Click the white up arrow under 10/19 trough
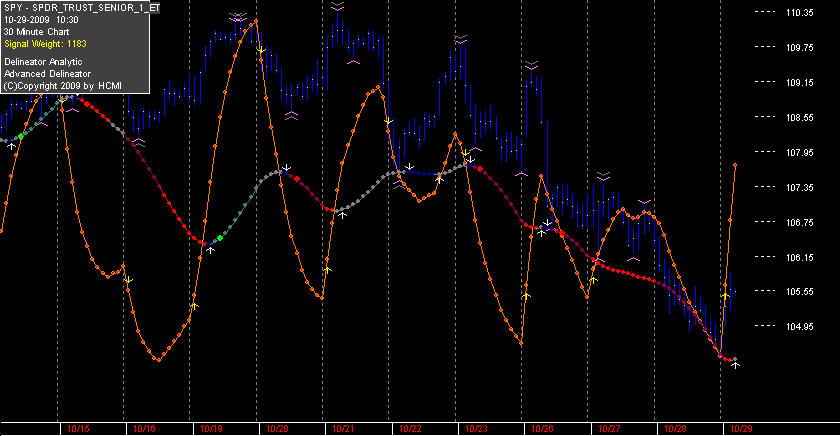This screenshot has height=436, width=840. click(x=211, y=250)
